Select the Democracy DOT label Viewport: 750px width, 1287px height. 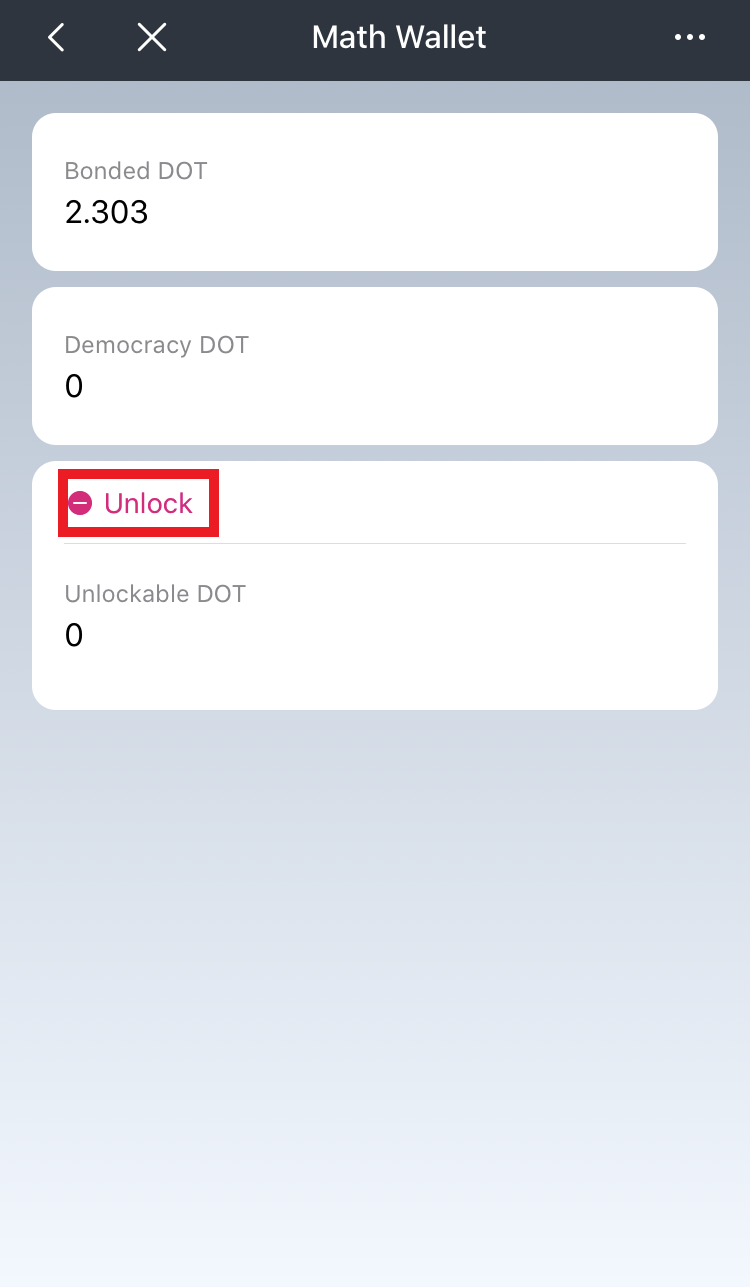coord(156,345)
